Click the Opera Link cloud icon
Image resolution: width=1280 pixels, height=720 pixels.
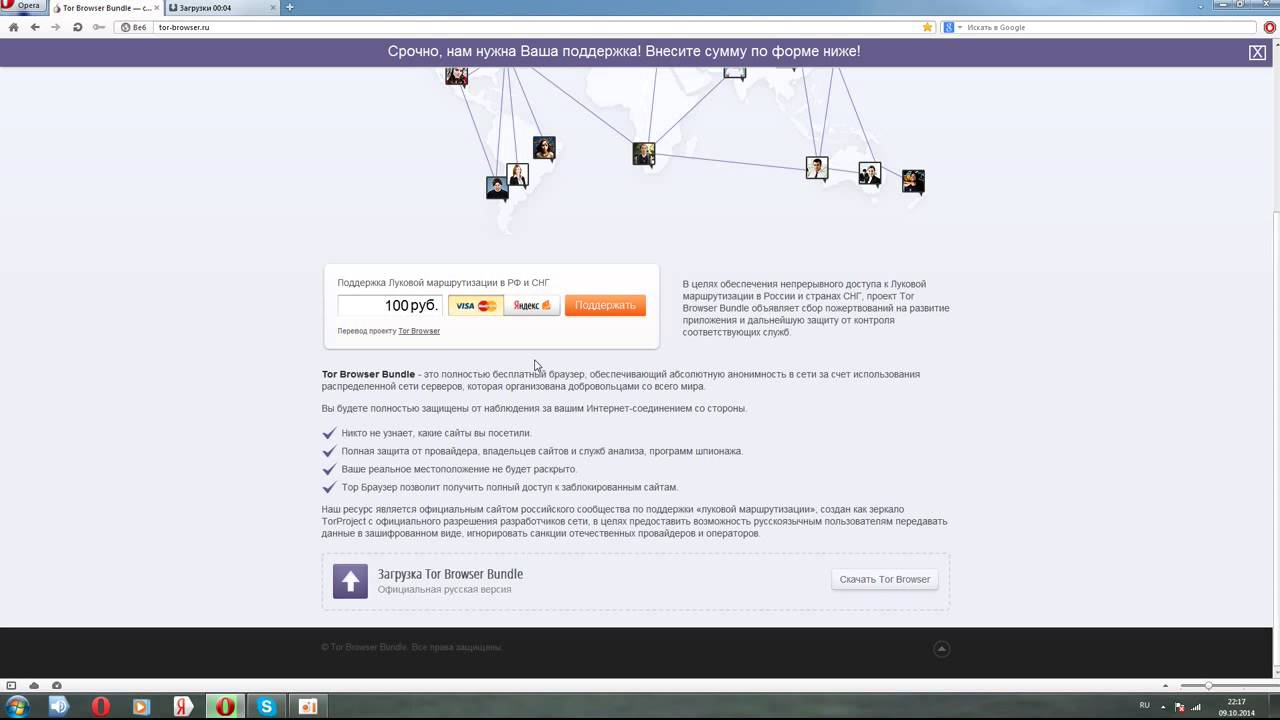[x=34, y=685]
